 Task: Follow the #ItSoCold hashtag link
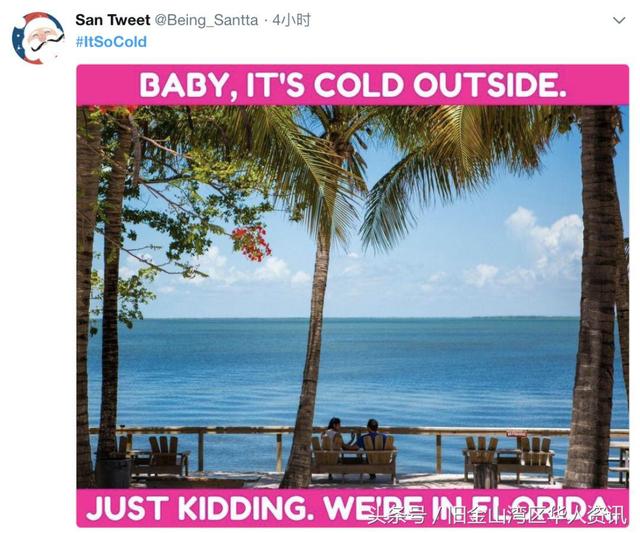pyautogui.click(x=111, y=42)
